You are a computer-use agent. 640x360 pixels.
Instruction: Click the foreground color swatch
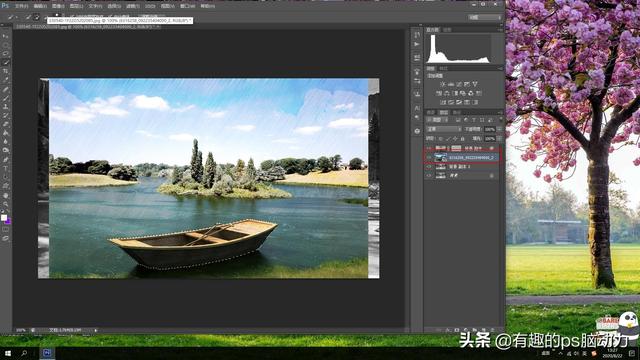tap(4, 217)
